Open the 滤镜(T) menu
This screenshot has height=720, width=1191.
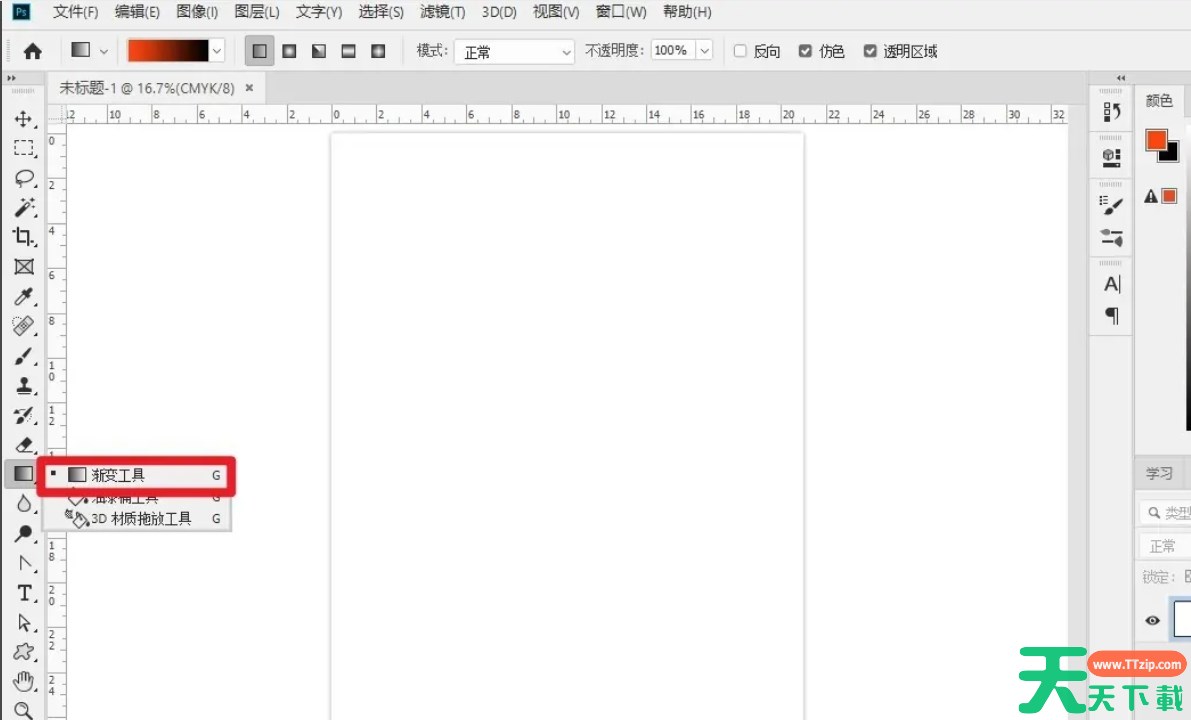(x=442, y=12)
